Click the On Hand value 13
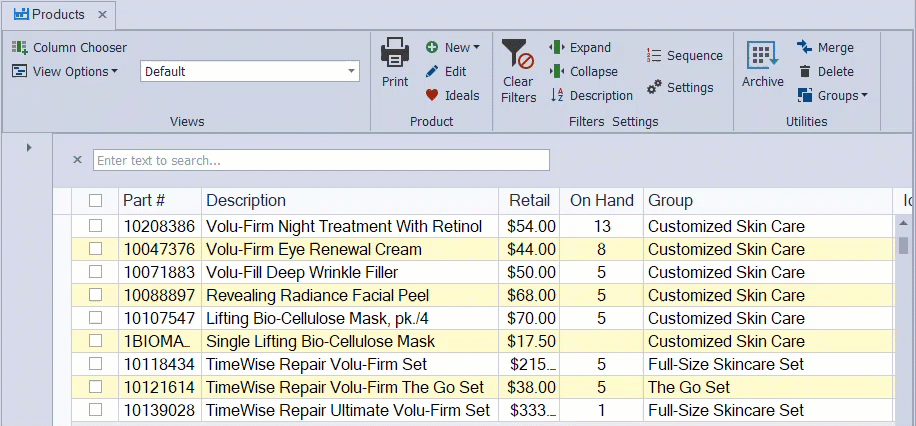The image size is (916, 426). click(x=602, y=226)
